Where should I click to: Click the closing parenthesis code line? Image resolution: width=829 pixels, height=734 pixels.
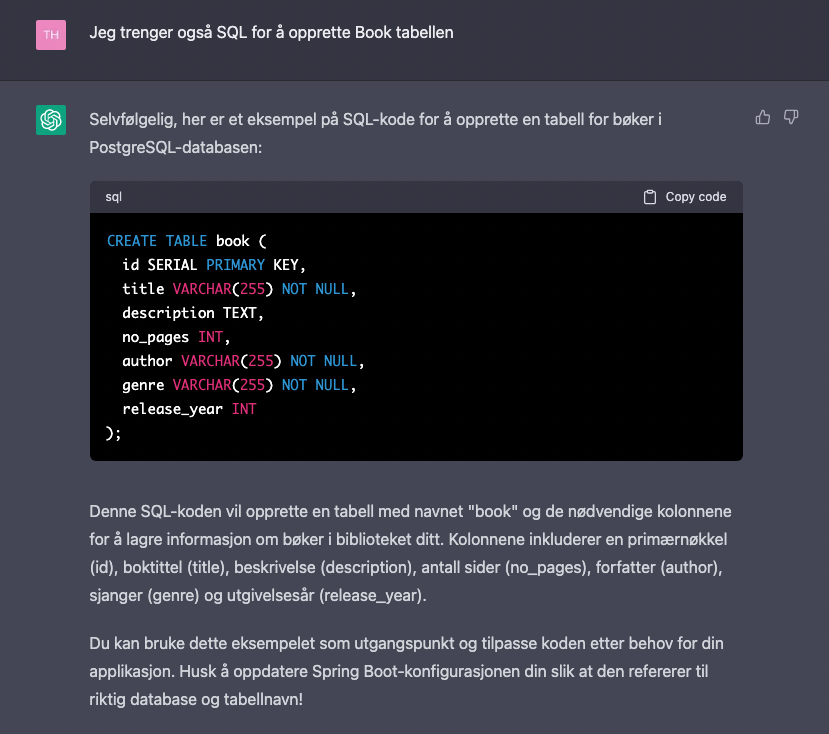(113, 432)
